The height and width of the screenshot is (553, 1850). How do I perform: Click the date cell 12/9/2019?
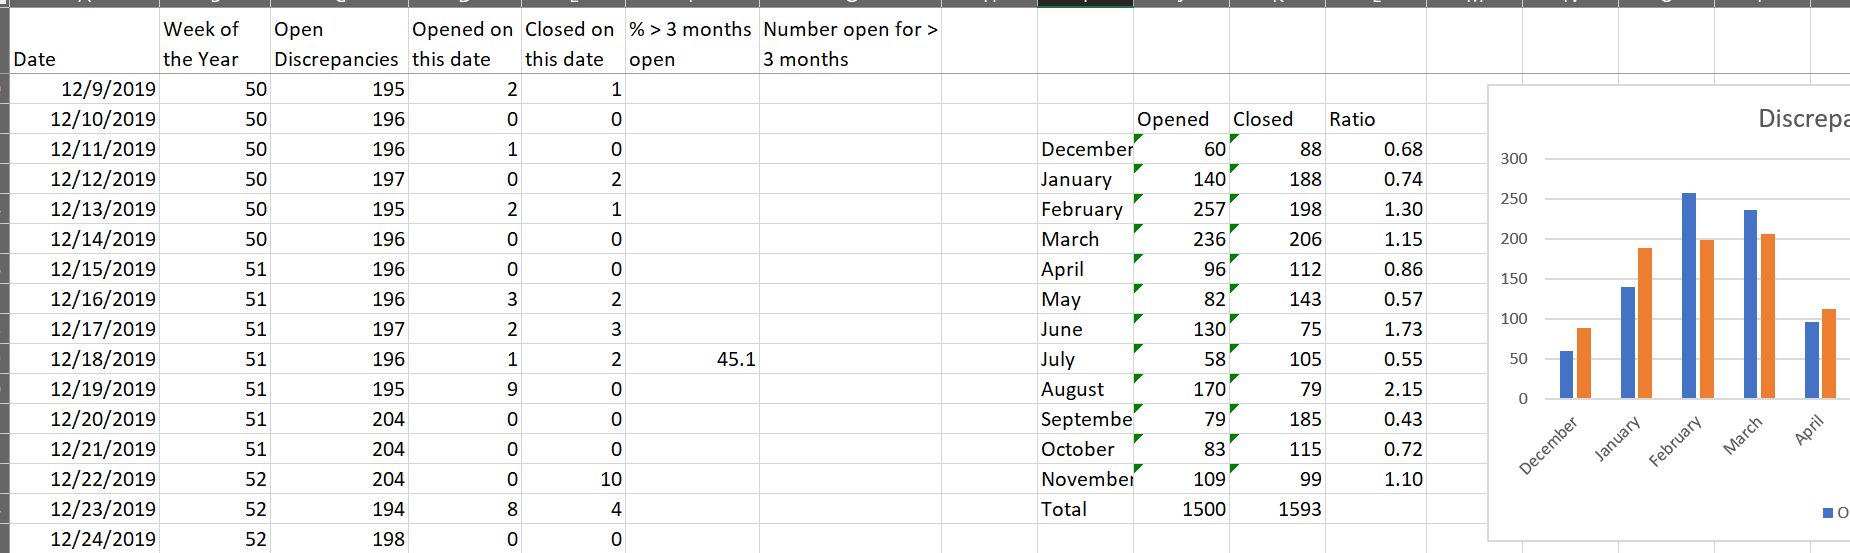pyautogui.click(x=84, y=89)
